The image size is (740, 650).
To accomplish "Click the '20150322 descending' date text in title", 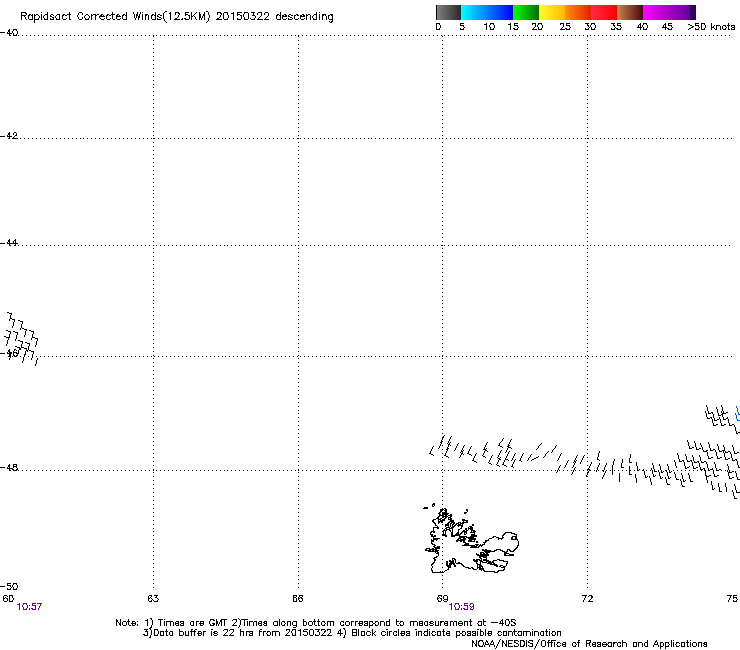I will [x=275, y=17].
